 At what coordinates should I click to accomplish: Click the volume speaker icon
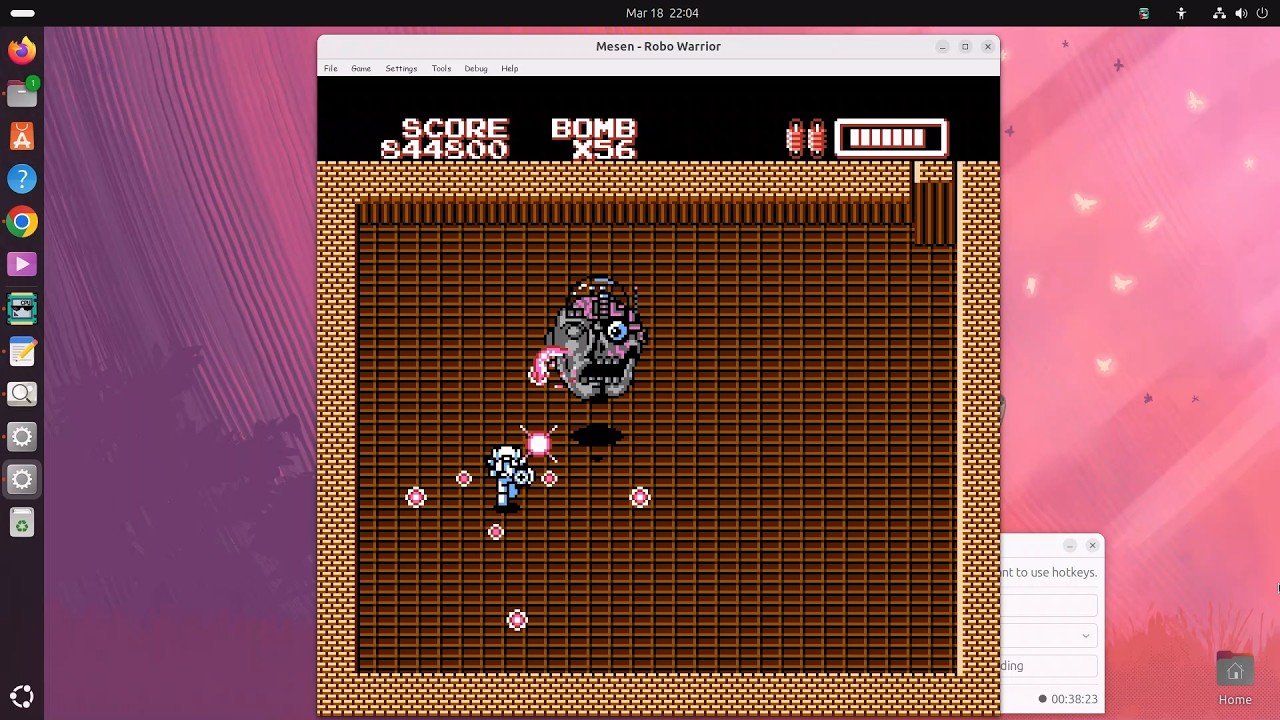click(1241, 13)
